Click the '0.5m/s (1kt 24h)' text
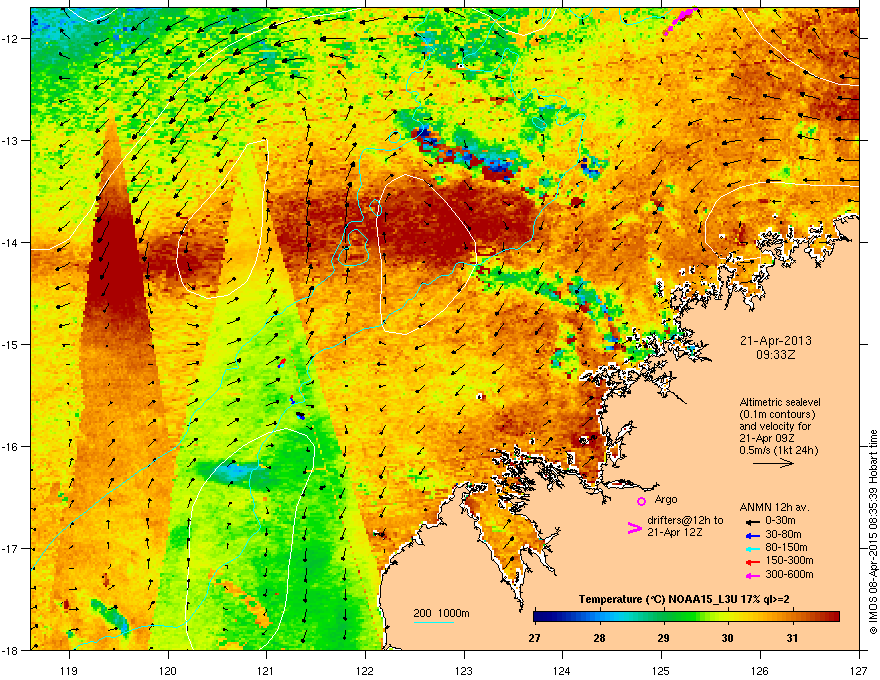 (x=778, y=450)
